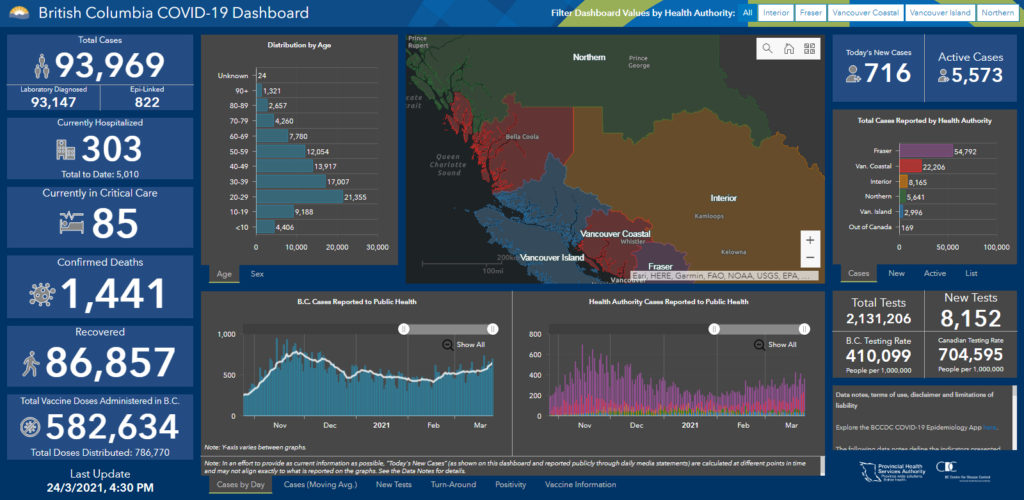Open the map search tool

pyautogui.click(x=768, y=49)
